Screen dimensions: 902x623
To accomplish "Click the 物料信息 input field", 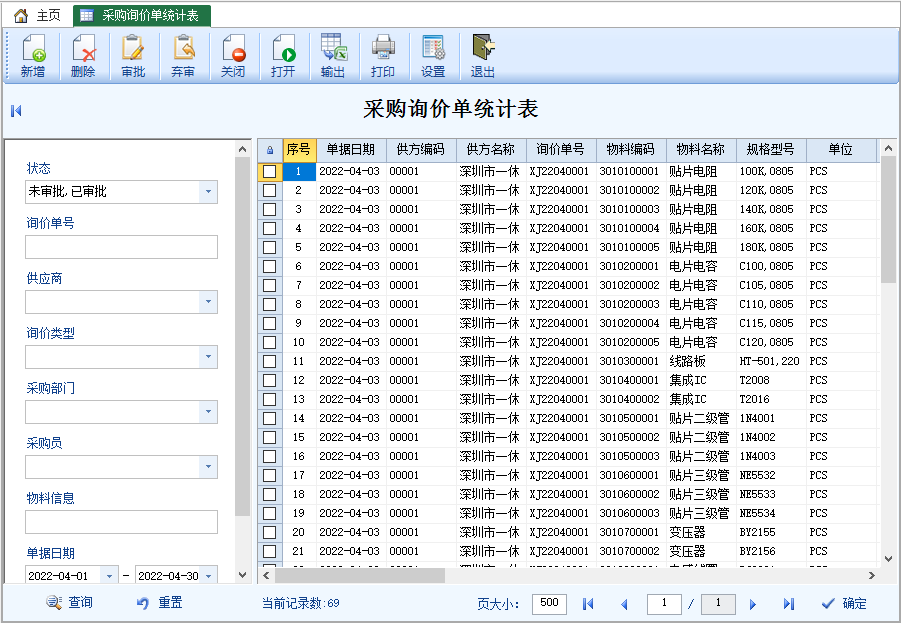I will [121, 522].
